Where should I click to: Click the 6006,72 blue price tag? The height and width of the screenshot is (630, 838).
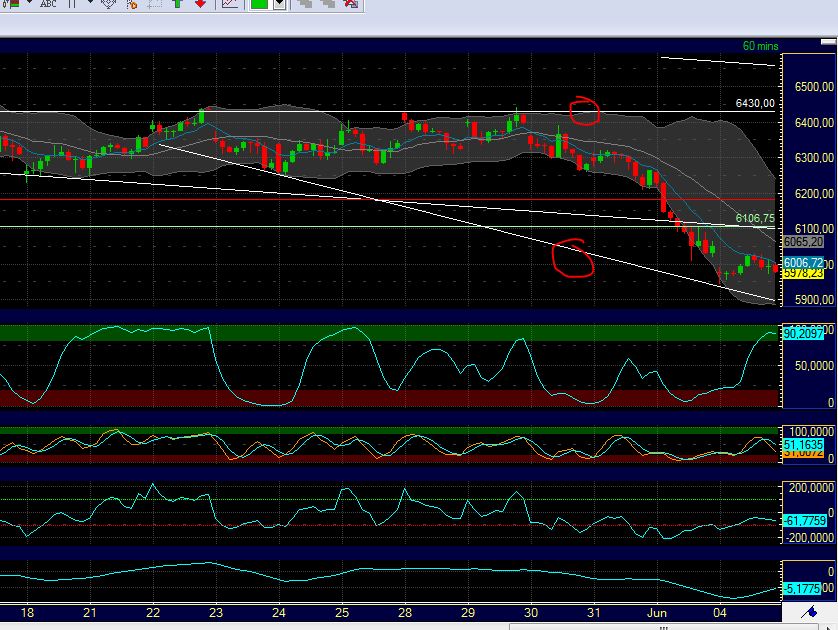point(803,262)
